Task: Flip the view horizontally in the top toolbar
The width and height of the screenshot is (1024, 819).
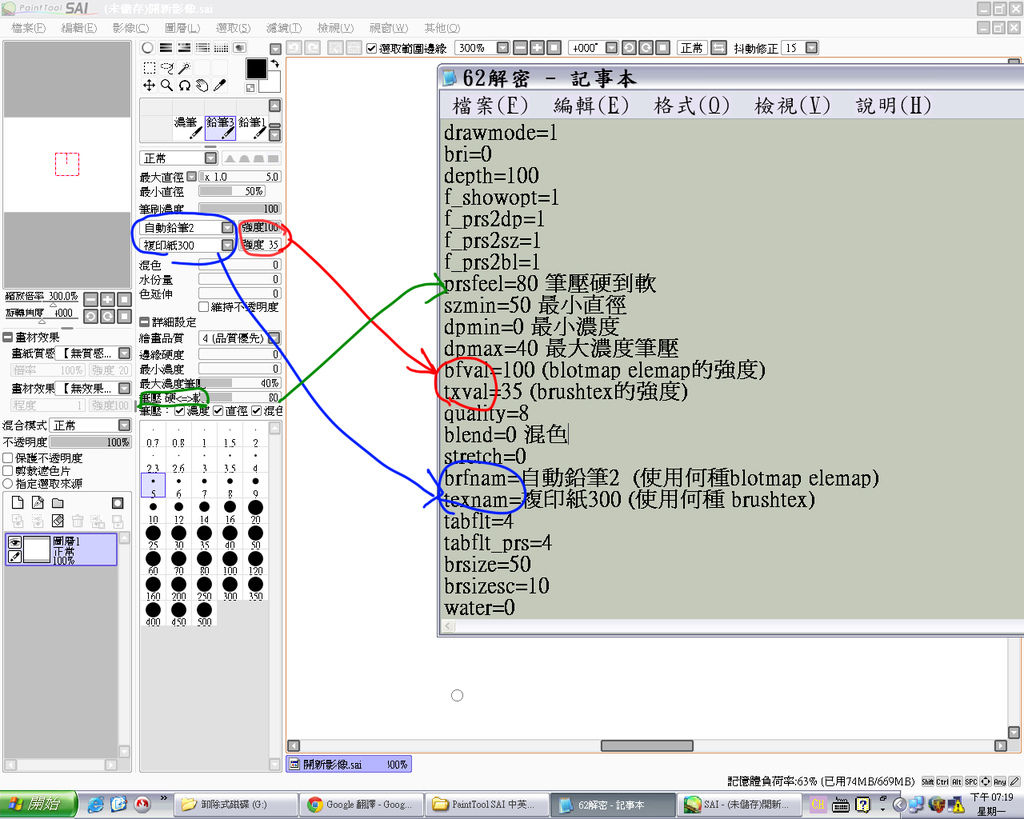Action: (718, 48)
